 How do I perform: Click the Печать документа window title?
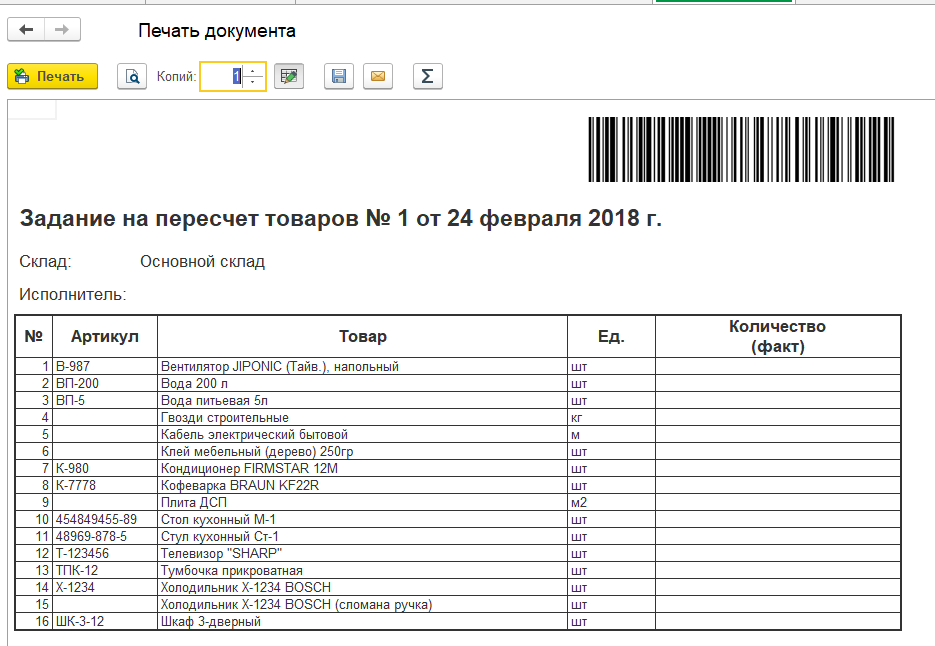[x=217, y=31]
